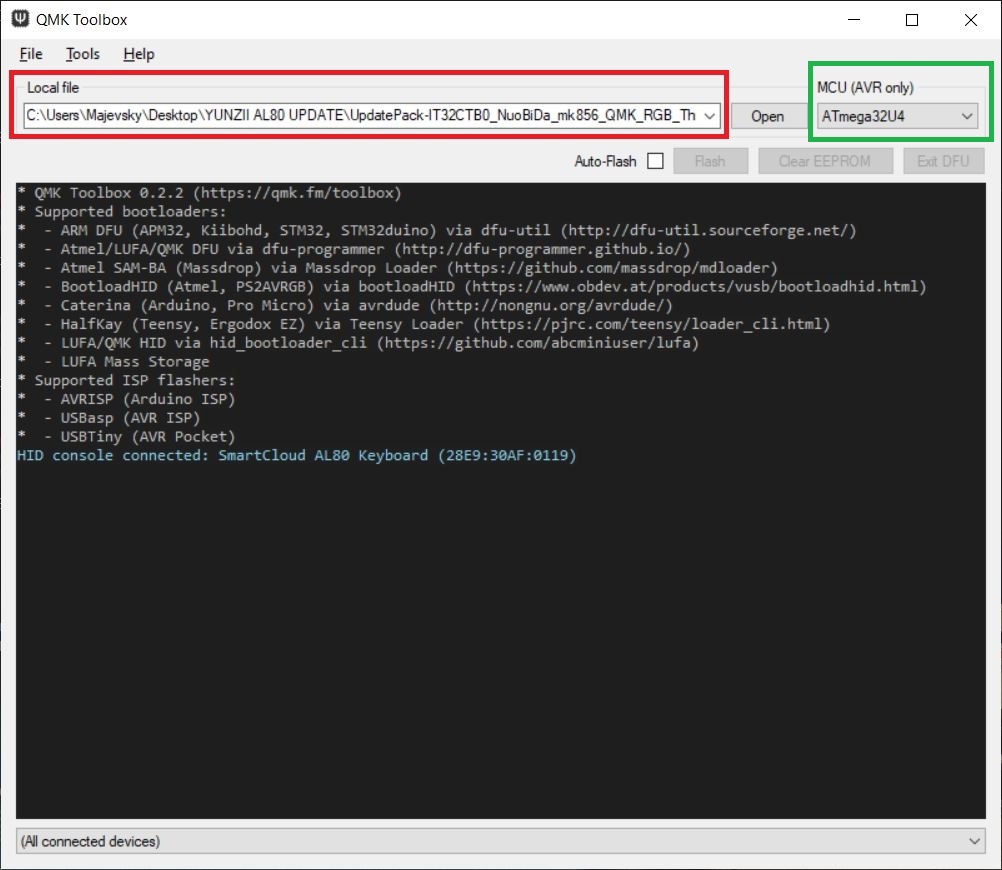Click the Exit DFU button
Screen dimensions: 1002x870
tap(943, 161)
